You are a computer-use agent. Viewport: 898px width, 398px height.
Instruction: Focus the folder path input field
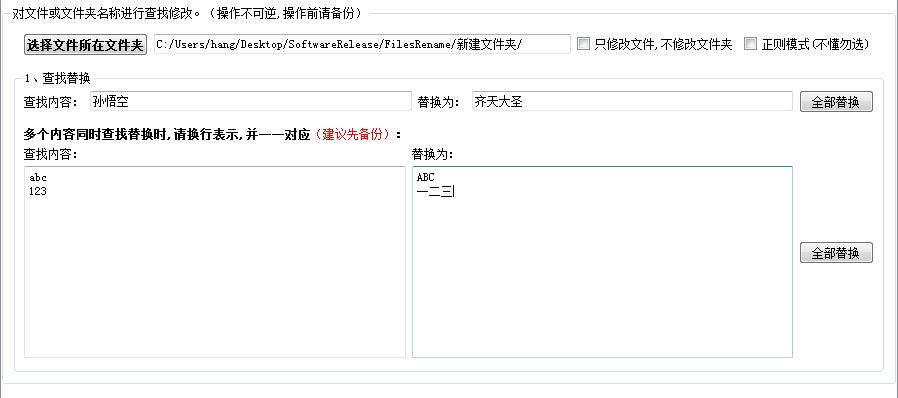pyautogui.click(x=362, y=44)
